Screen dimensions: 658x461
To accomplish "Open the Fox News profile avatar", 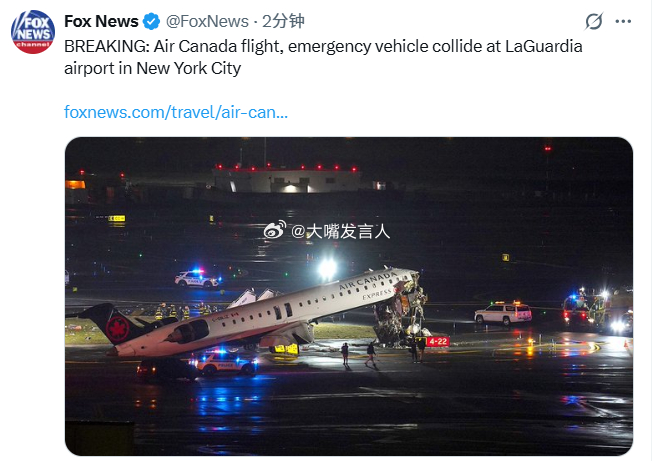I will pos(33,32).
